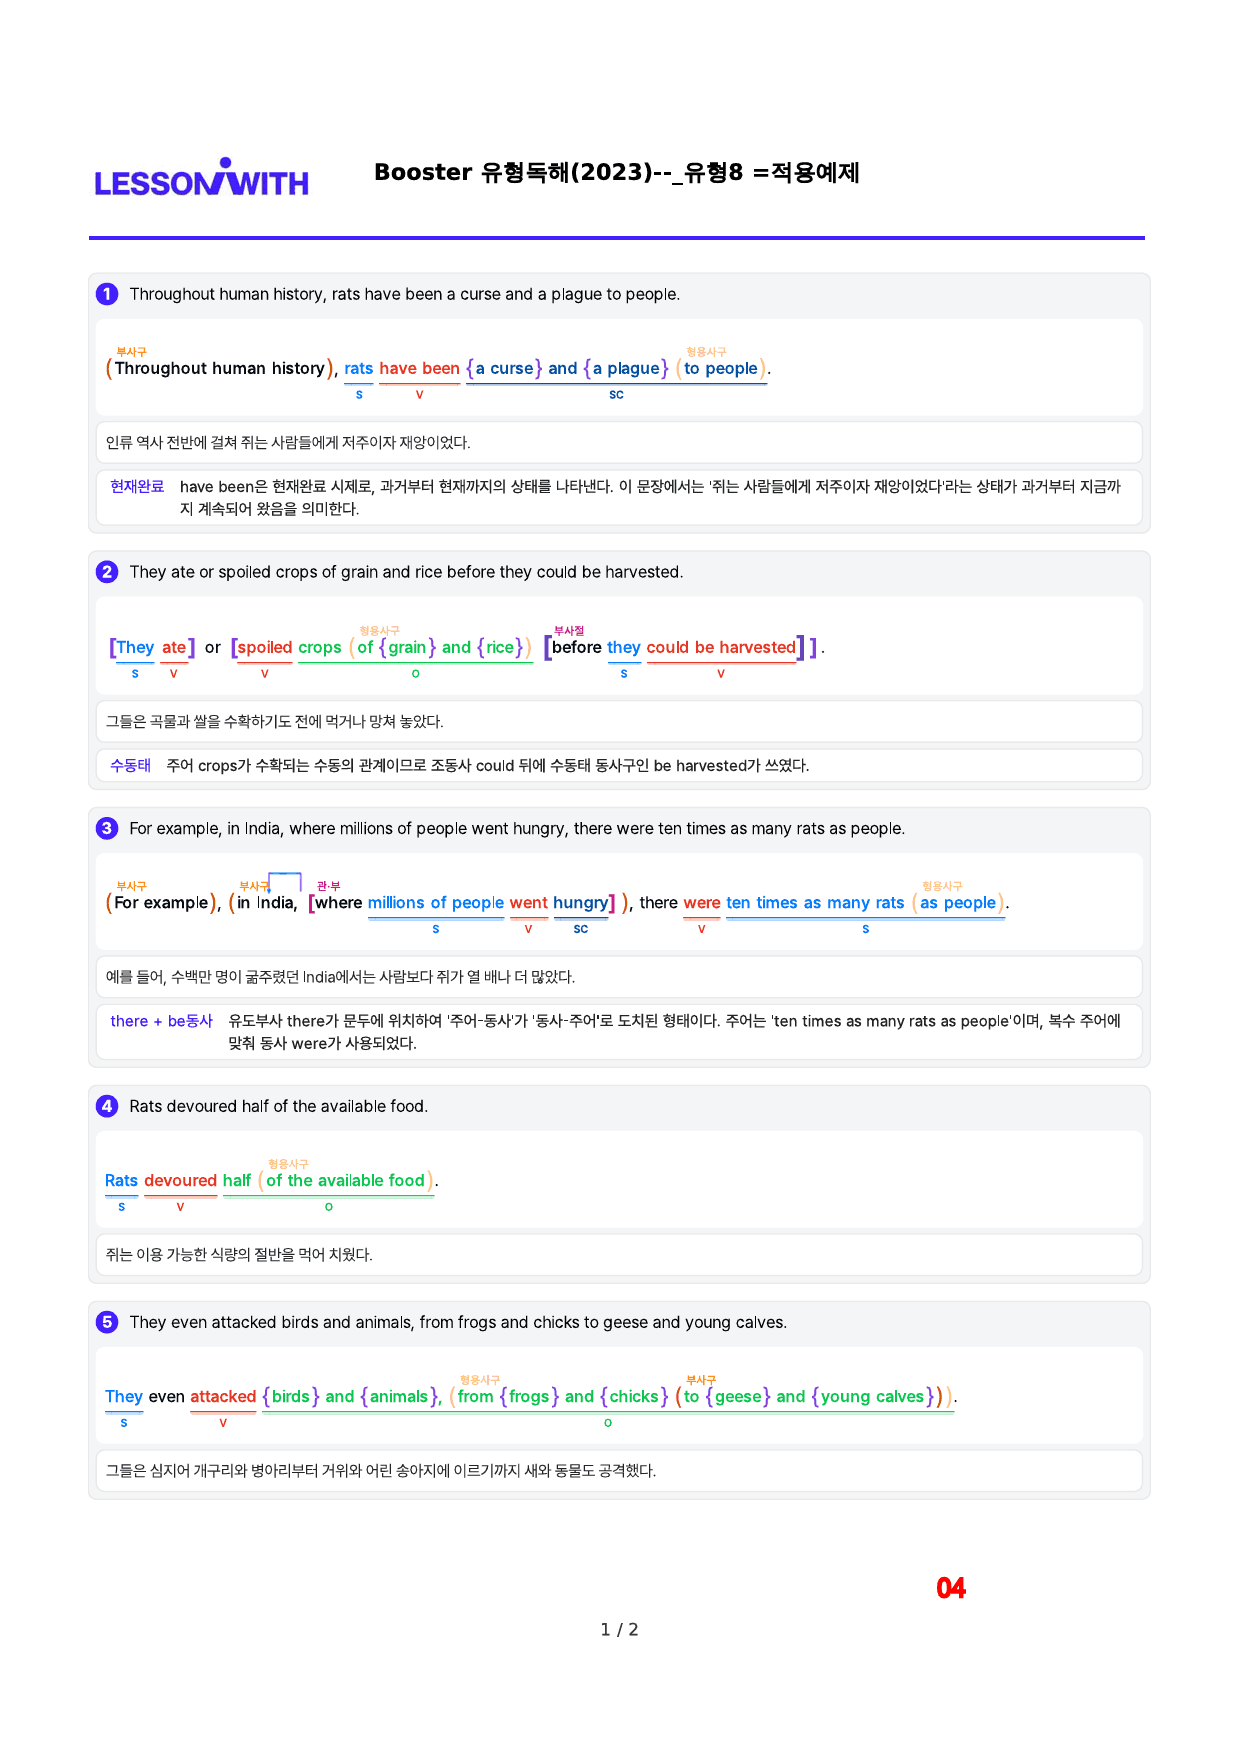Click 'young calves' in sentence 5 diagram

tap(872, 1396)
